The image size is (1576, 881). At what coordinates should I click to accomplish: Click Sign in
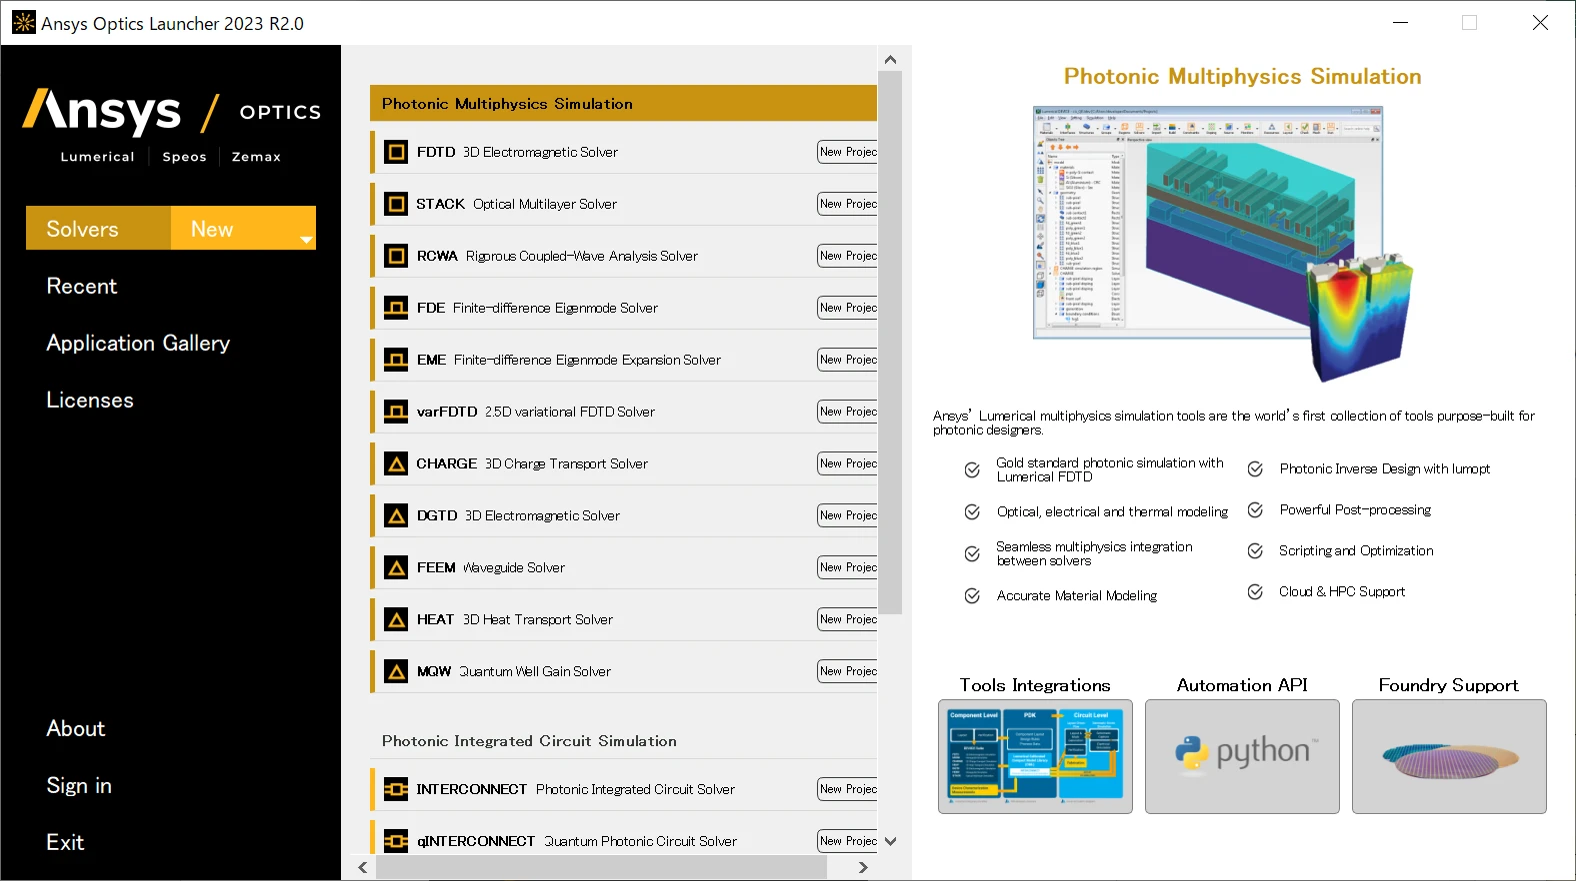pyautogui.click(x=79, y=786)
